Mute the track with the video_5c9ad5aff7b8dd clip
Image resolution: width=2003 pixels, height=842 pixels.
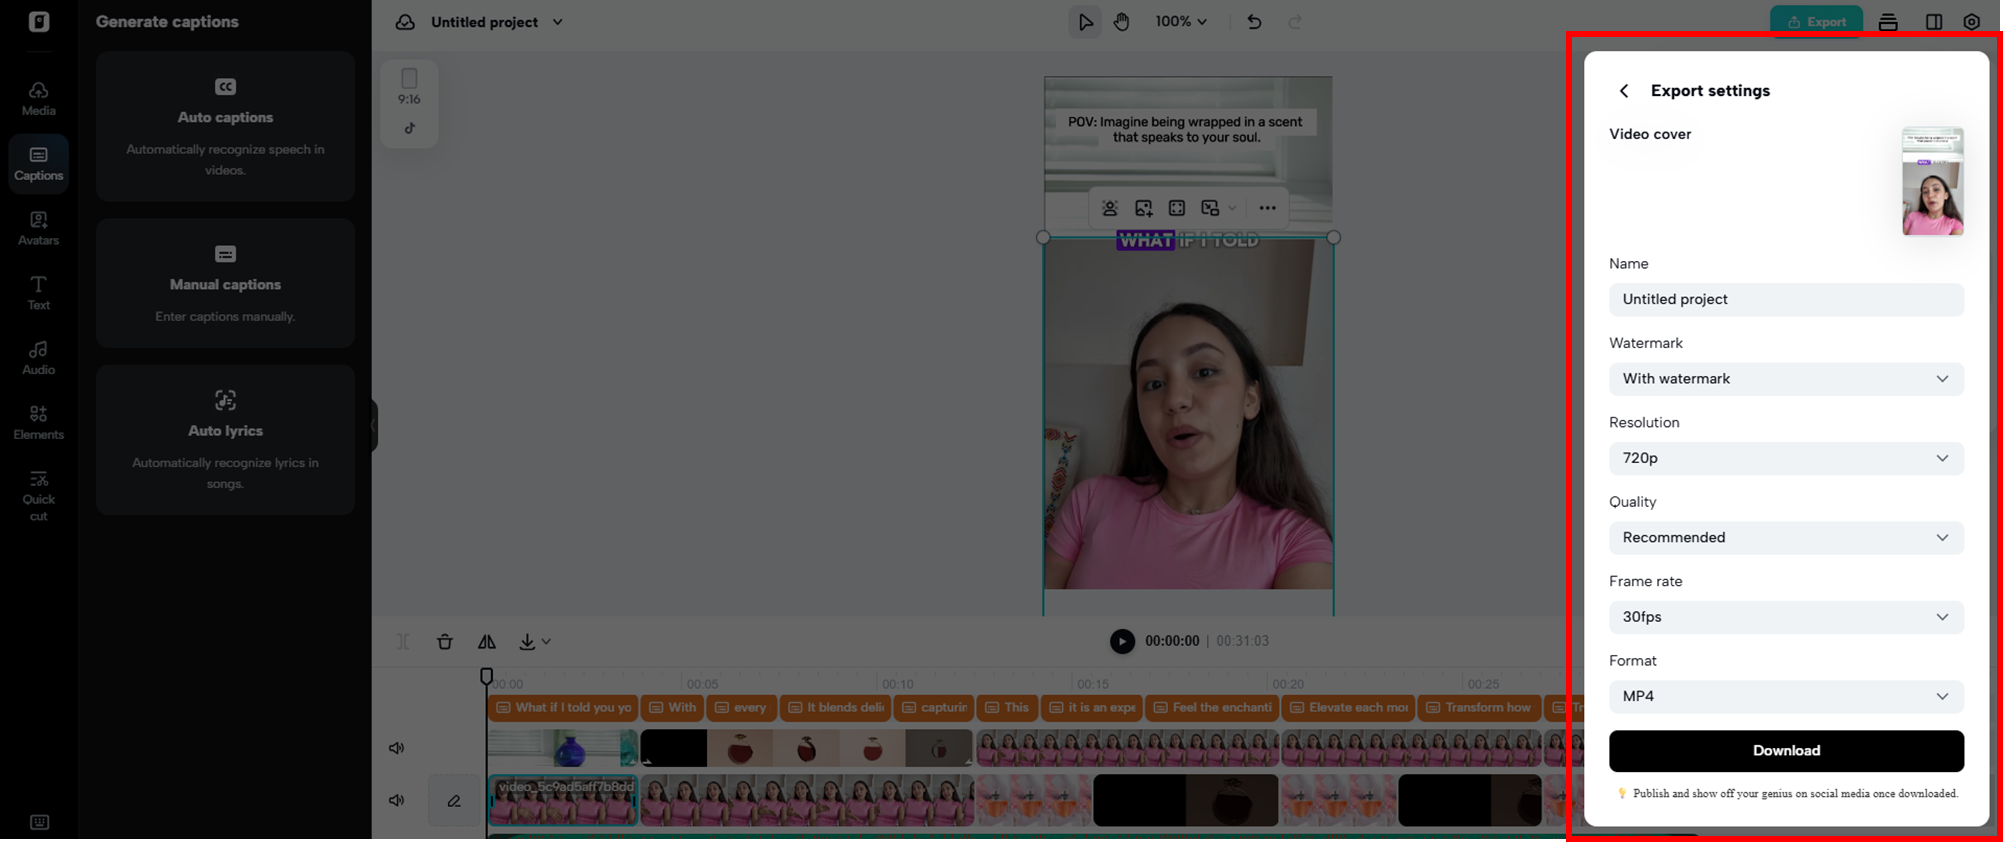(x=397, y=800)
